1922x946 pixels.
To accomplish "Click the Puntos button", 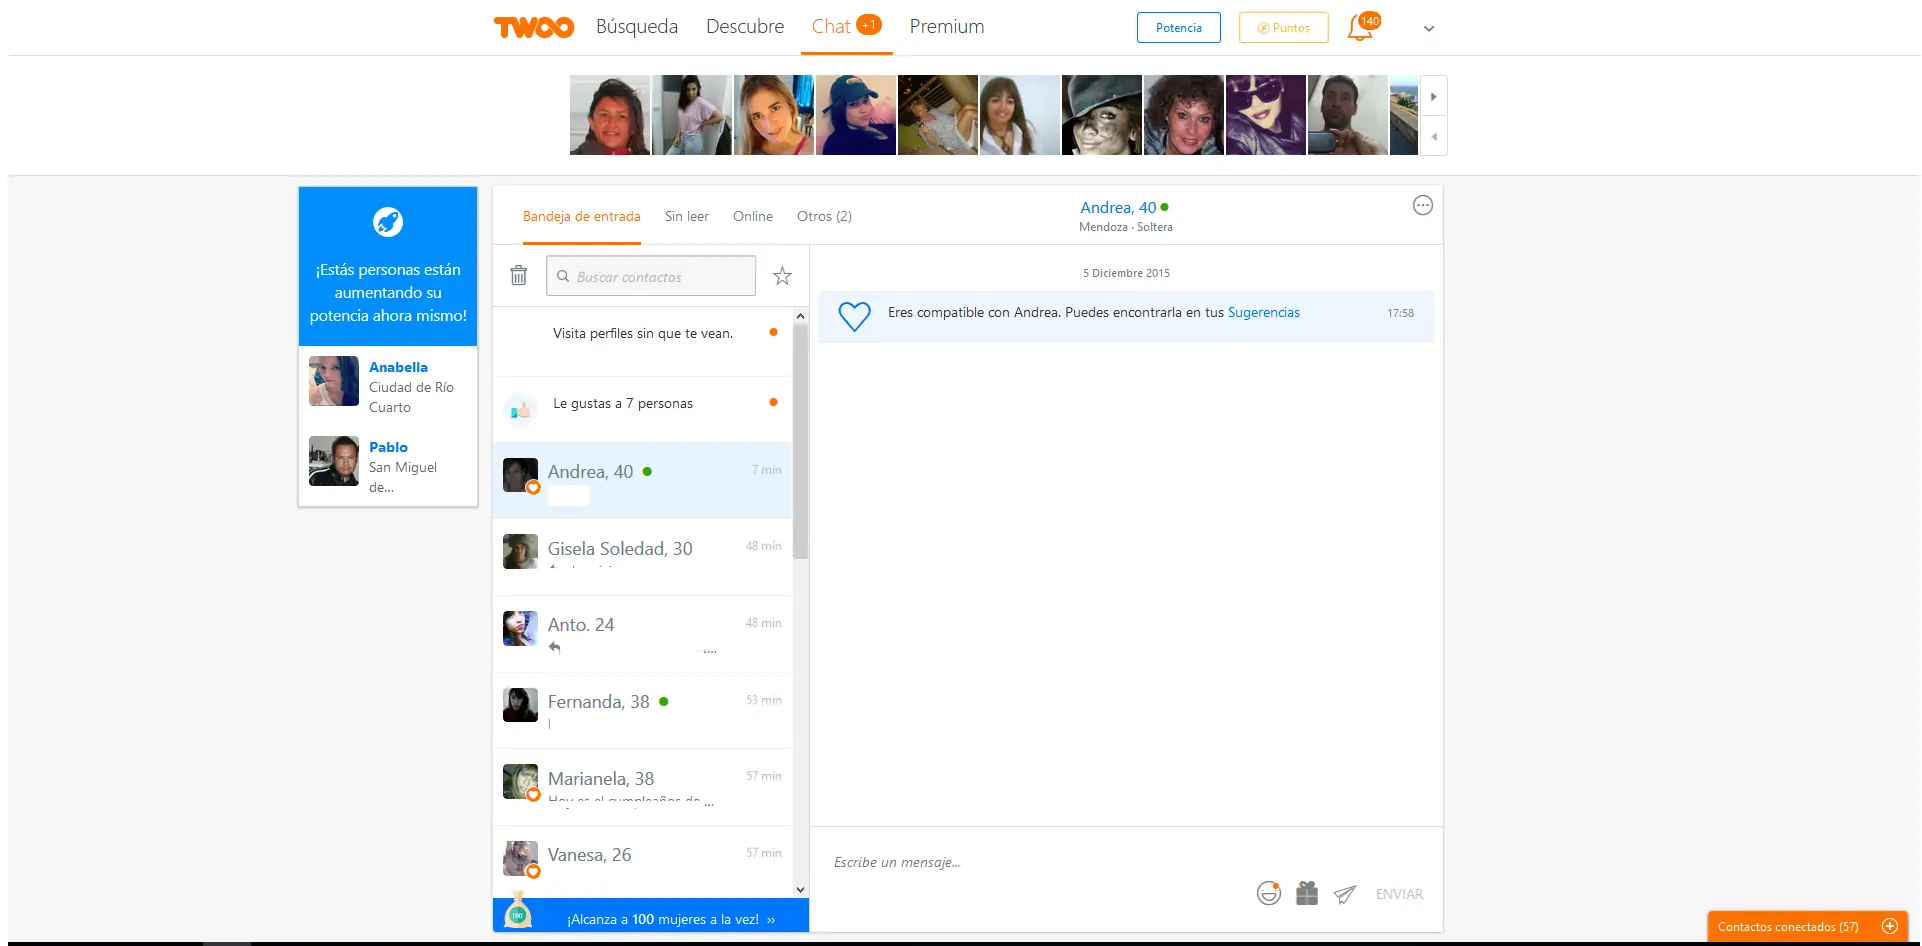I will [x=1284, y=28].
